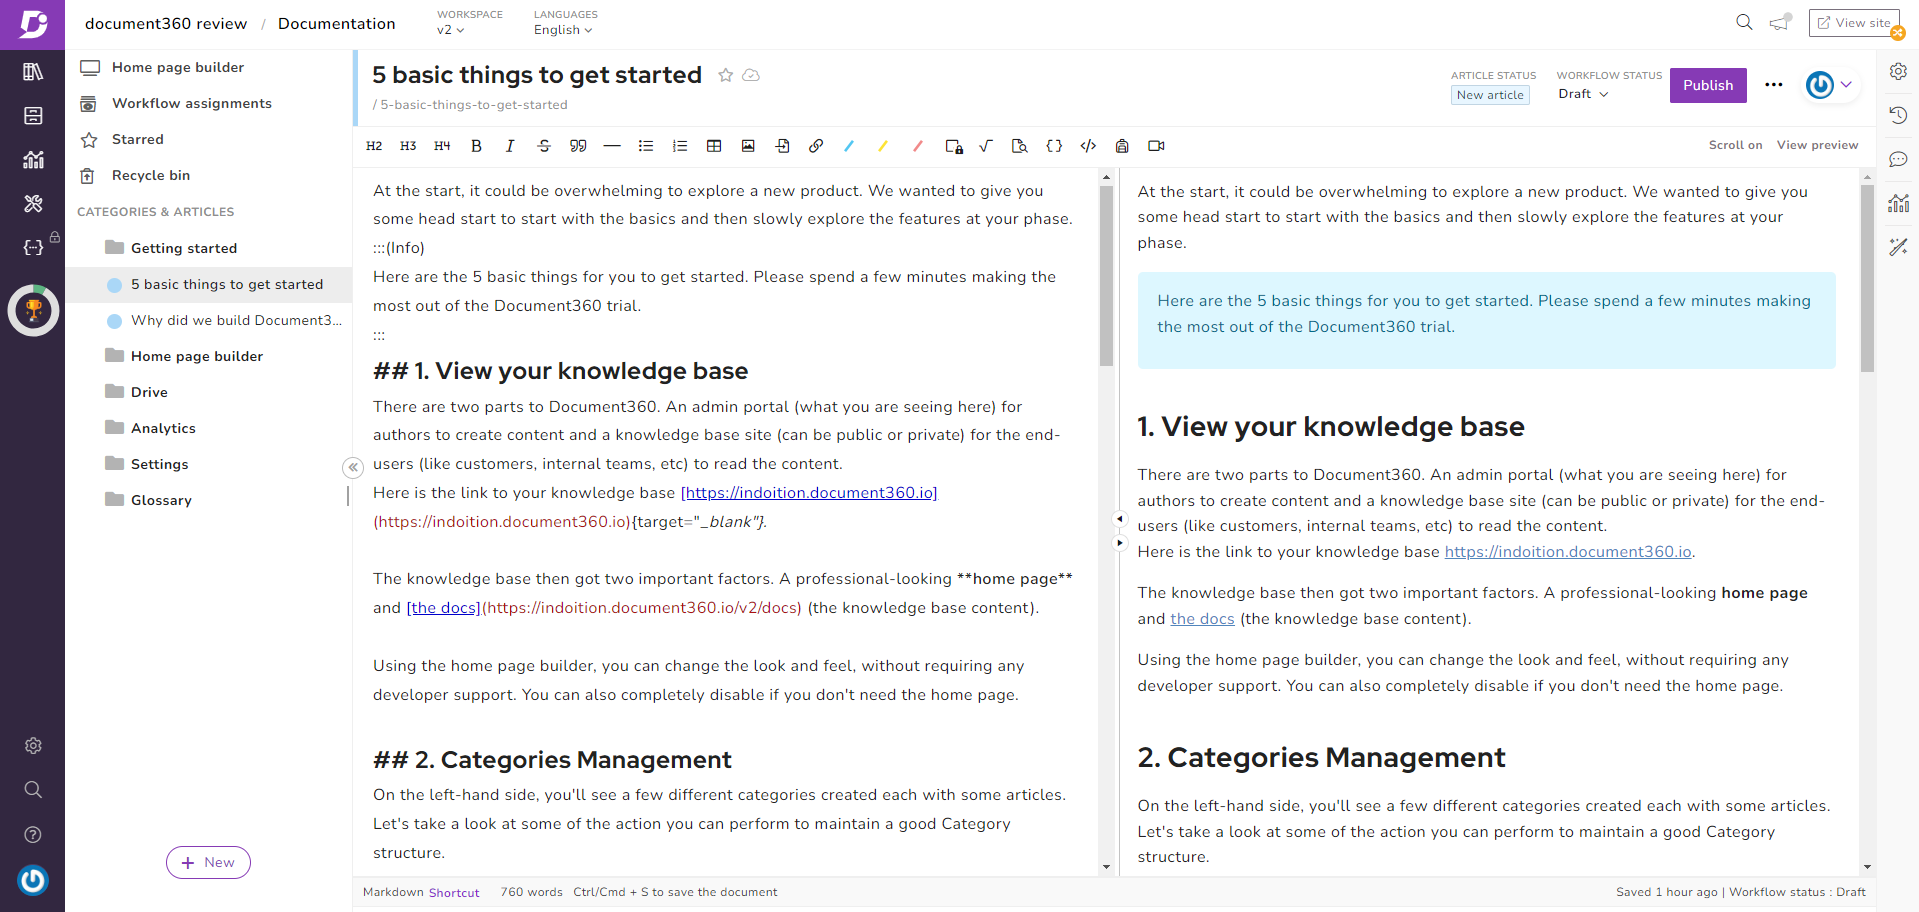Image resolution: width=1919 pixels, height=912 pixels.
Task: Insert yellow warning callout
Action: (x=883, y=146)
